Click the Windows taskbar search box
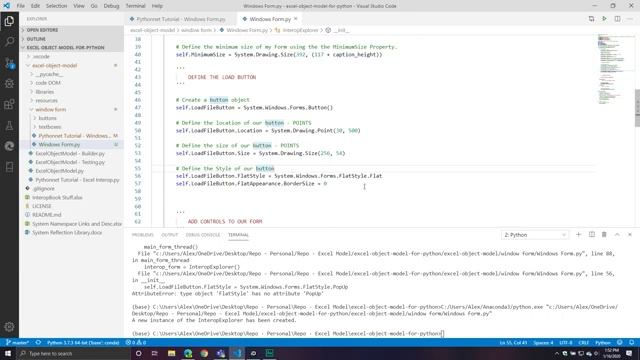The width and height of the screenshot is (640, 360). 73,353
